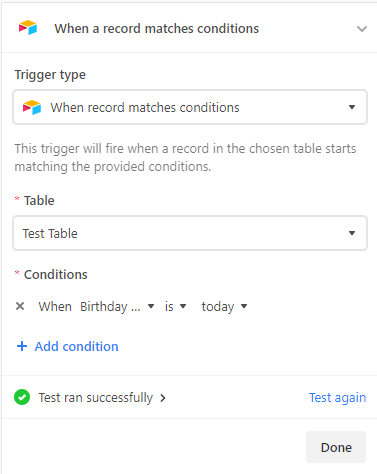Image resolution: width=377 pixels, height=474 pixels.
Task: Collapse the trigger panel with the header chevron
Action: point(362,29)
